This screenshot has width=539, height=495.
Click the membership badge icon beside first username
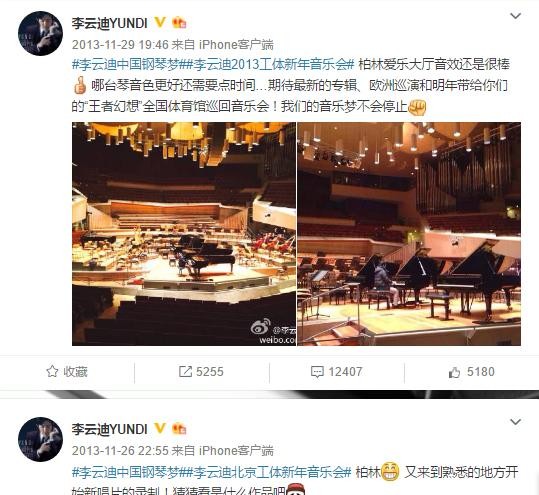pyautogui.click(x=179, y=23)
